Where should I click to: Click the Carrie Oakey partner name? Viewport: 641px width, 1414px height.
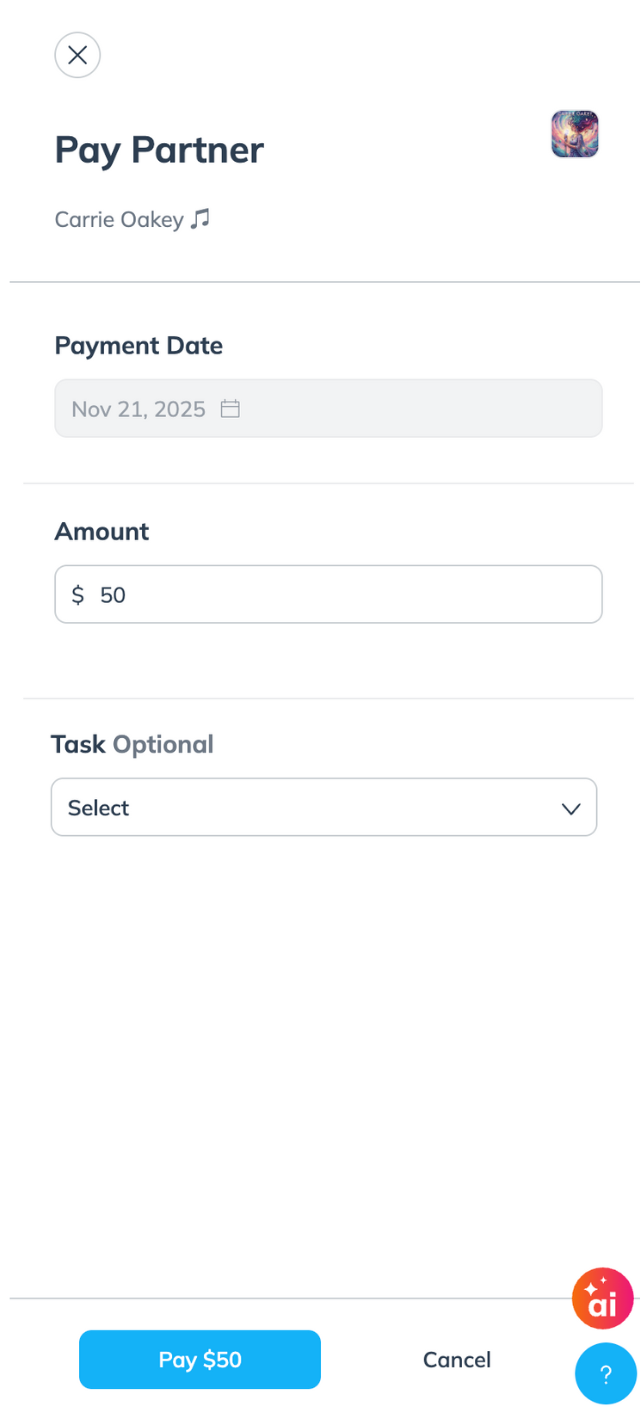(x=119, y=219)
